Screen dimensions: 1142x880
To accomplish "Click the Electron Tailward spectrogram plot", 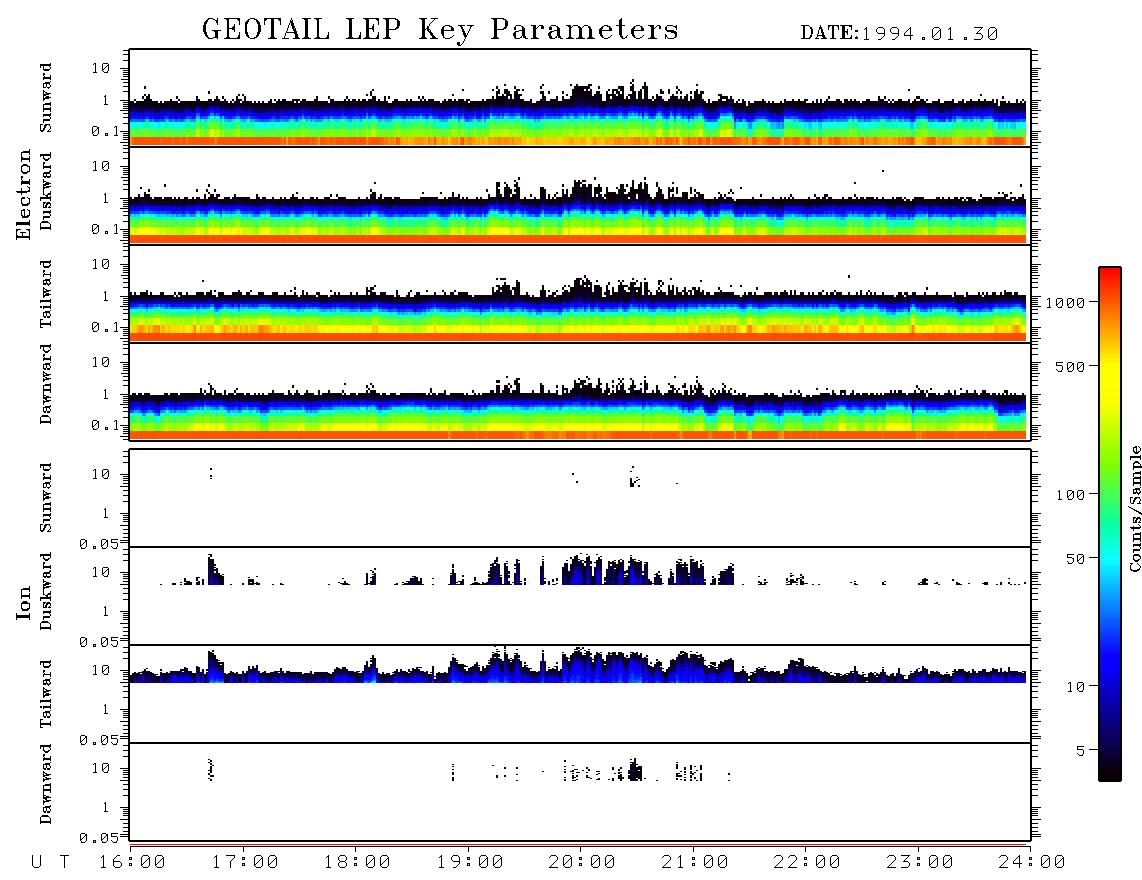I will point(580,294).
